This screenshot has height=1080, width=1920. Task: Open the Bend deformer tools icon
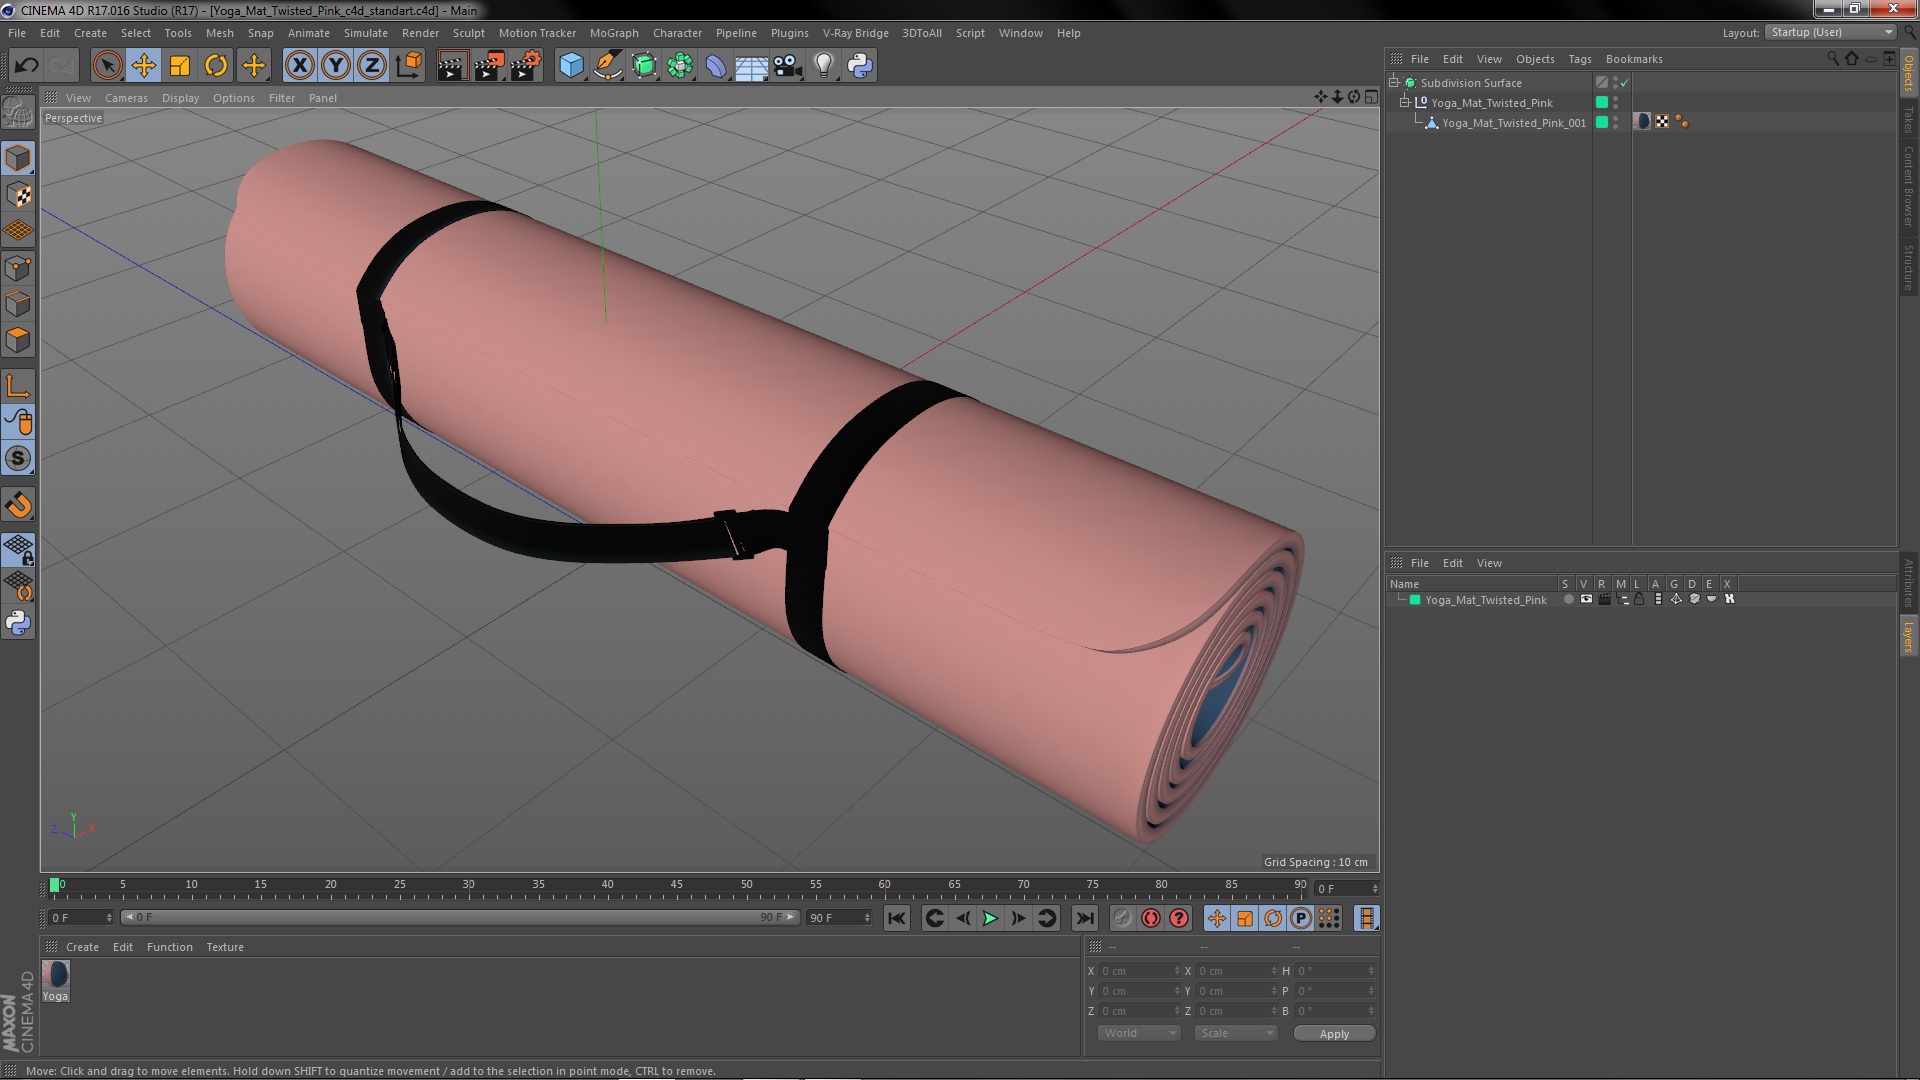coord(716,66)
